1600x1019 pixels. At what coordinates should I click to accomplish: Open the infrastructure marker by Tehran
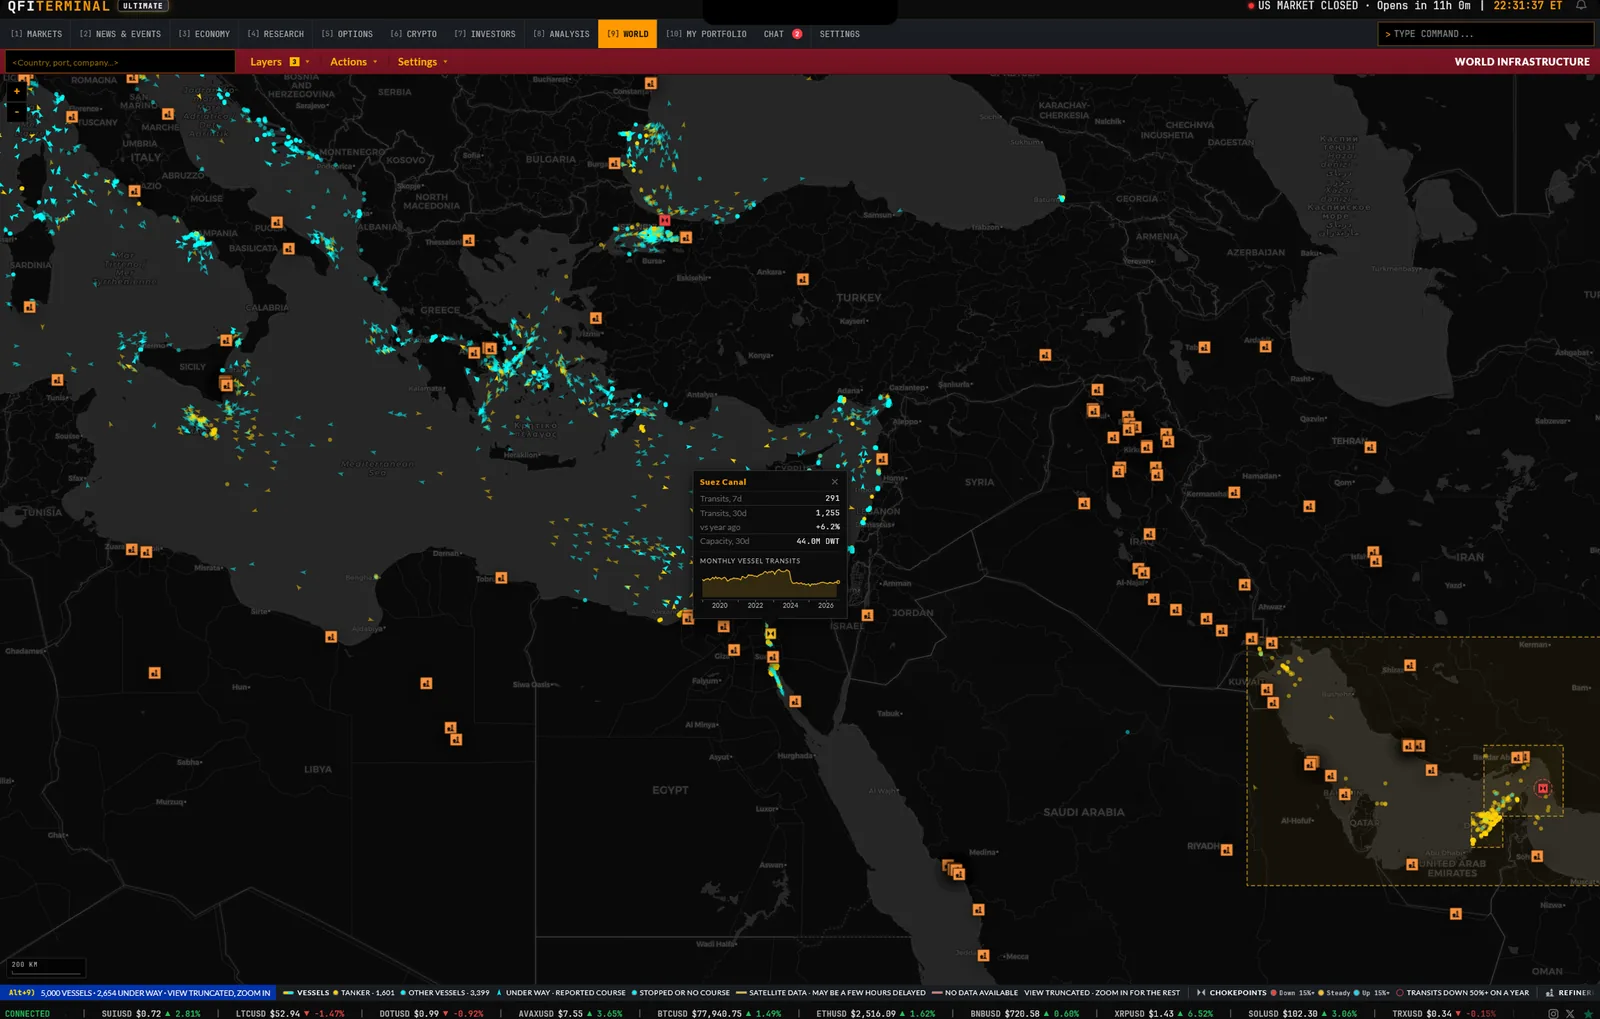1371,447
